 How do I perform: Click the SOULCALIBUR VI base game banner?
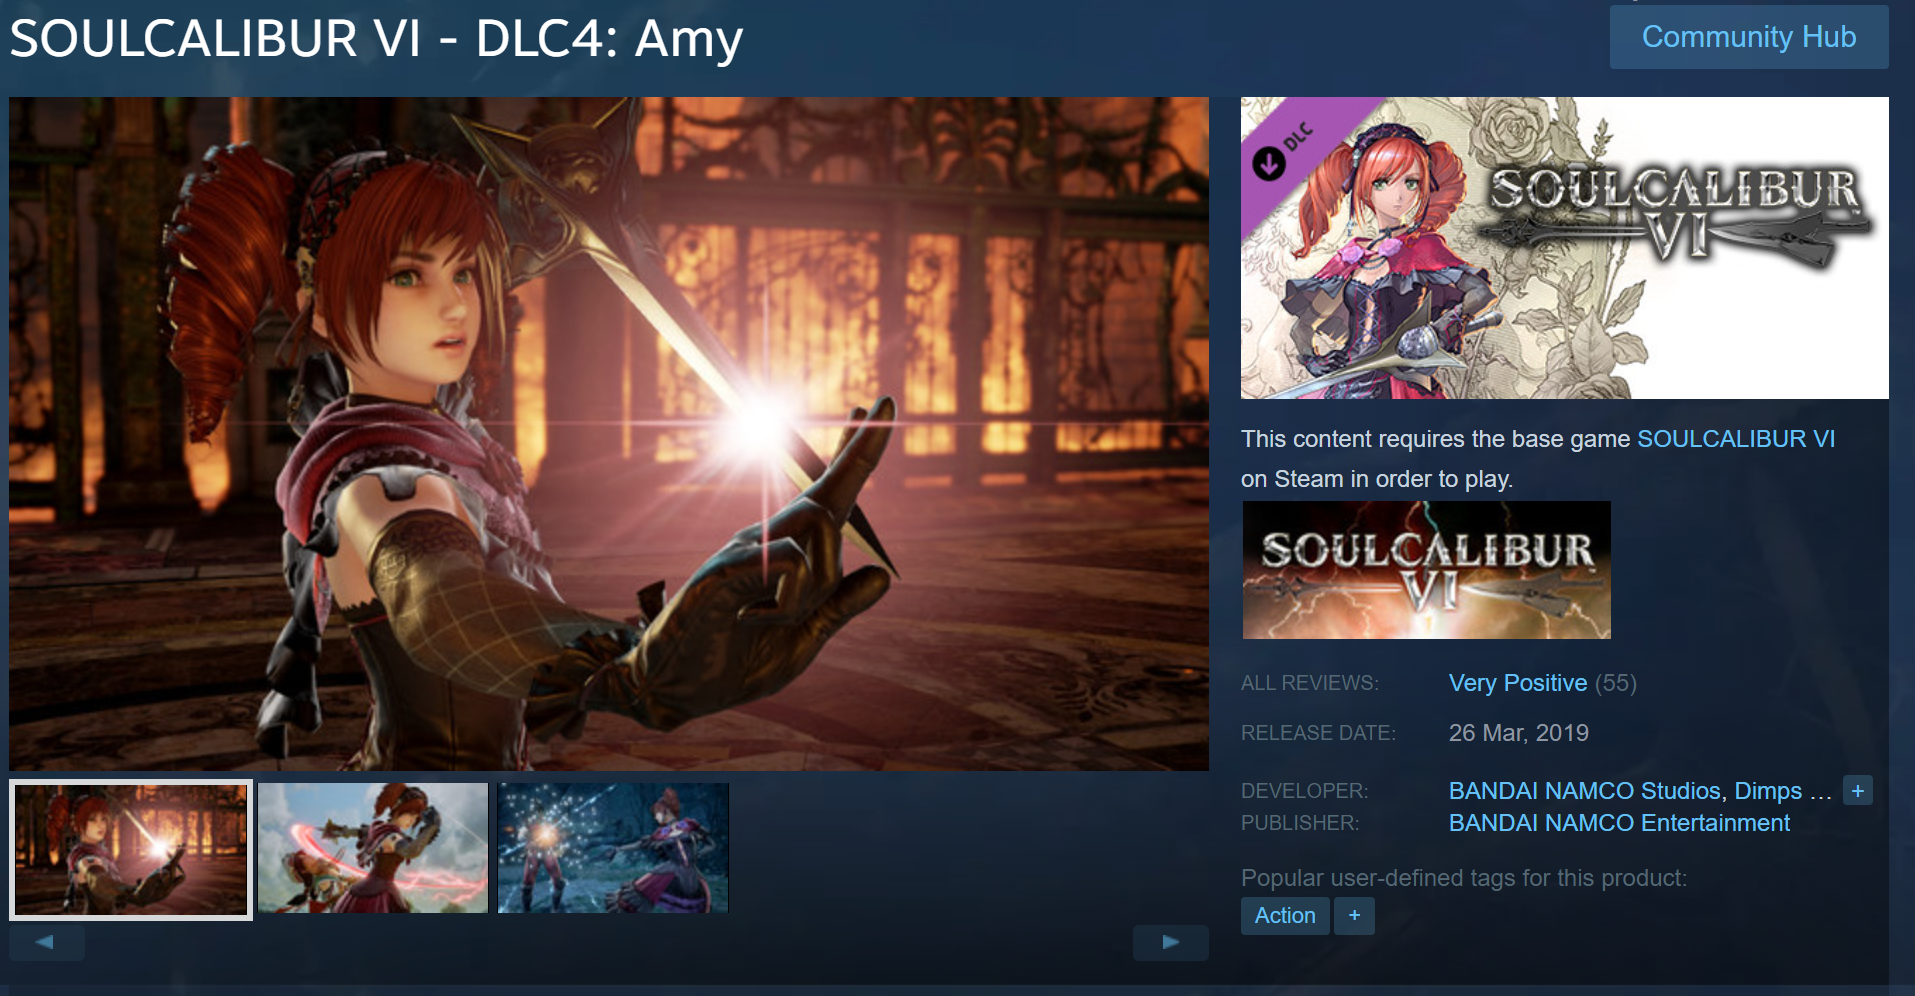point(1426,570)
